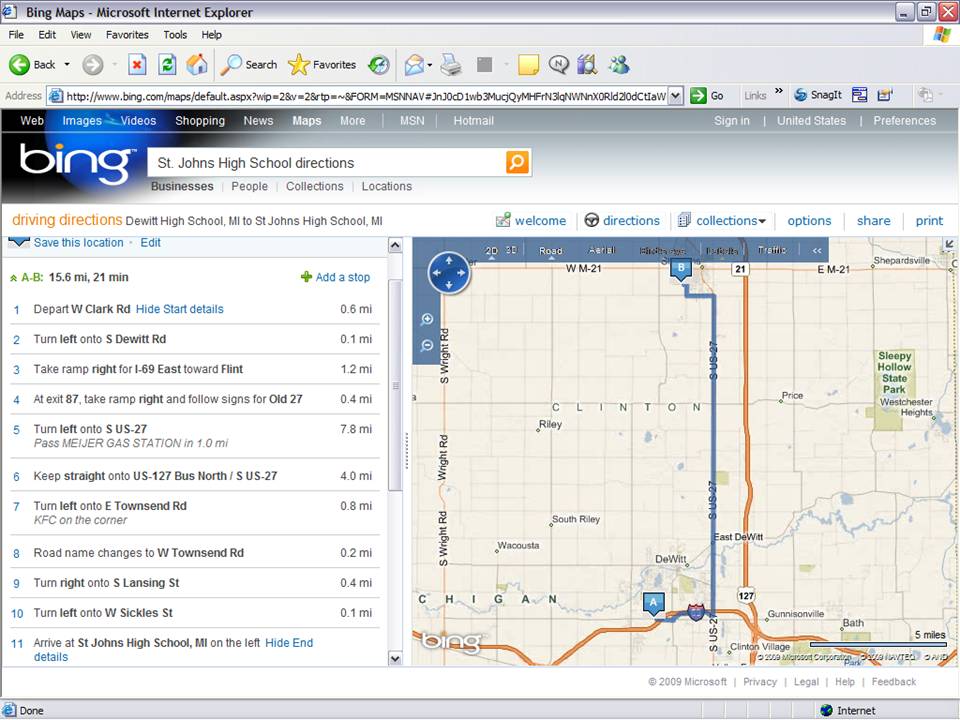960x720 pixels.
Task: Click the Research books toolbar icon
Action: (x=587, y=64)
